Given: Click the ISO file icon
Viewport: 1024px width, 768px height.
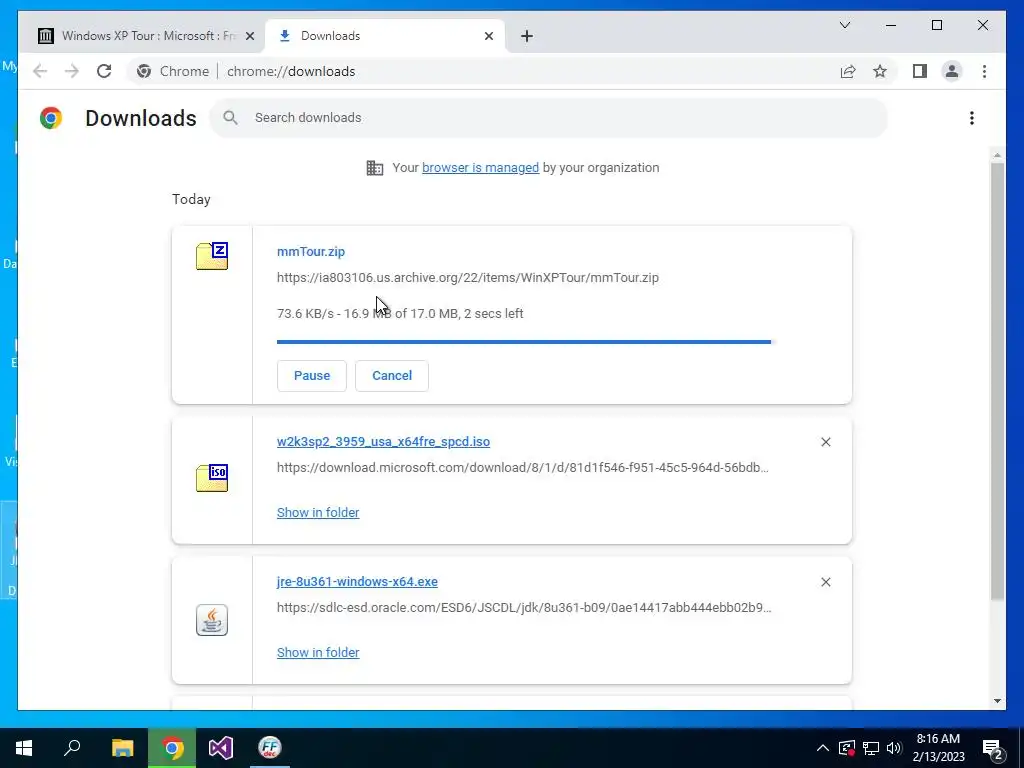Looking at the screenshot, I should coord(212,477).
